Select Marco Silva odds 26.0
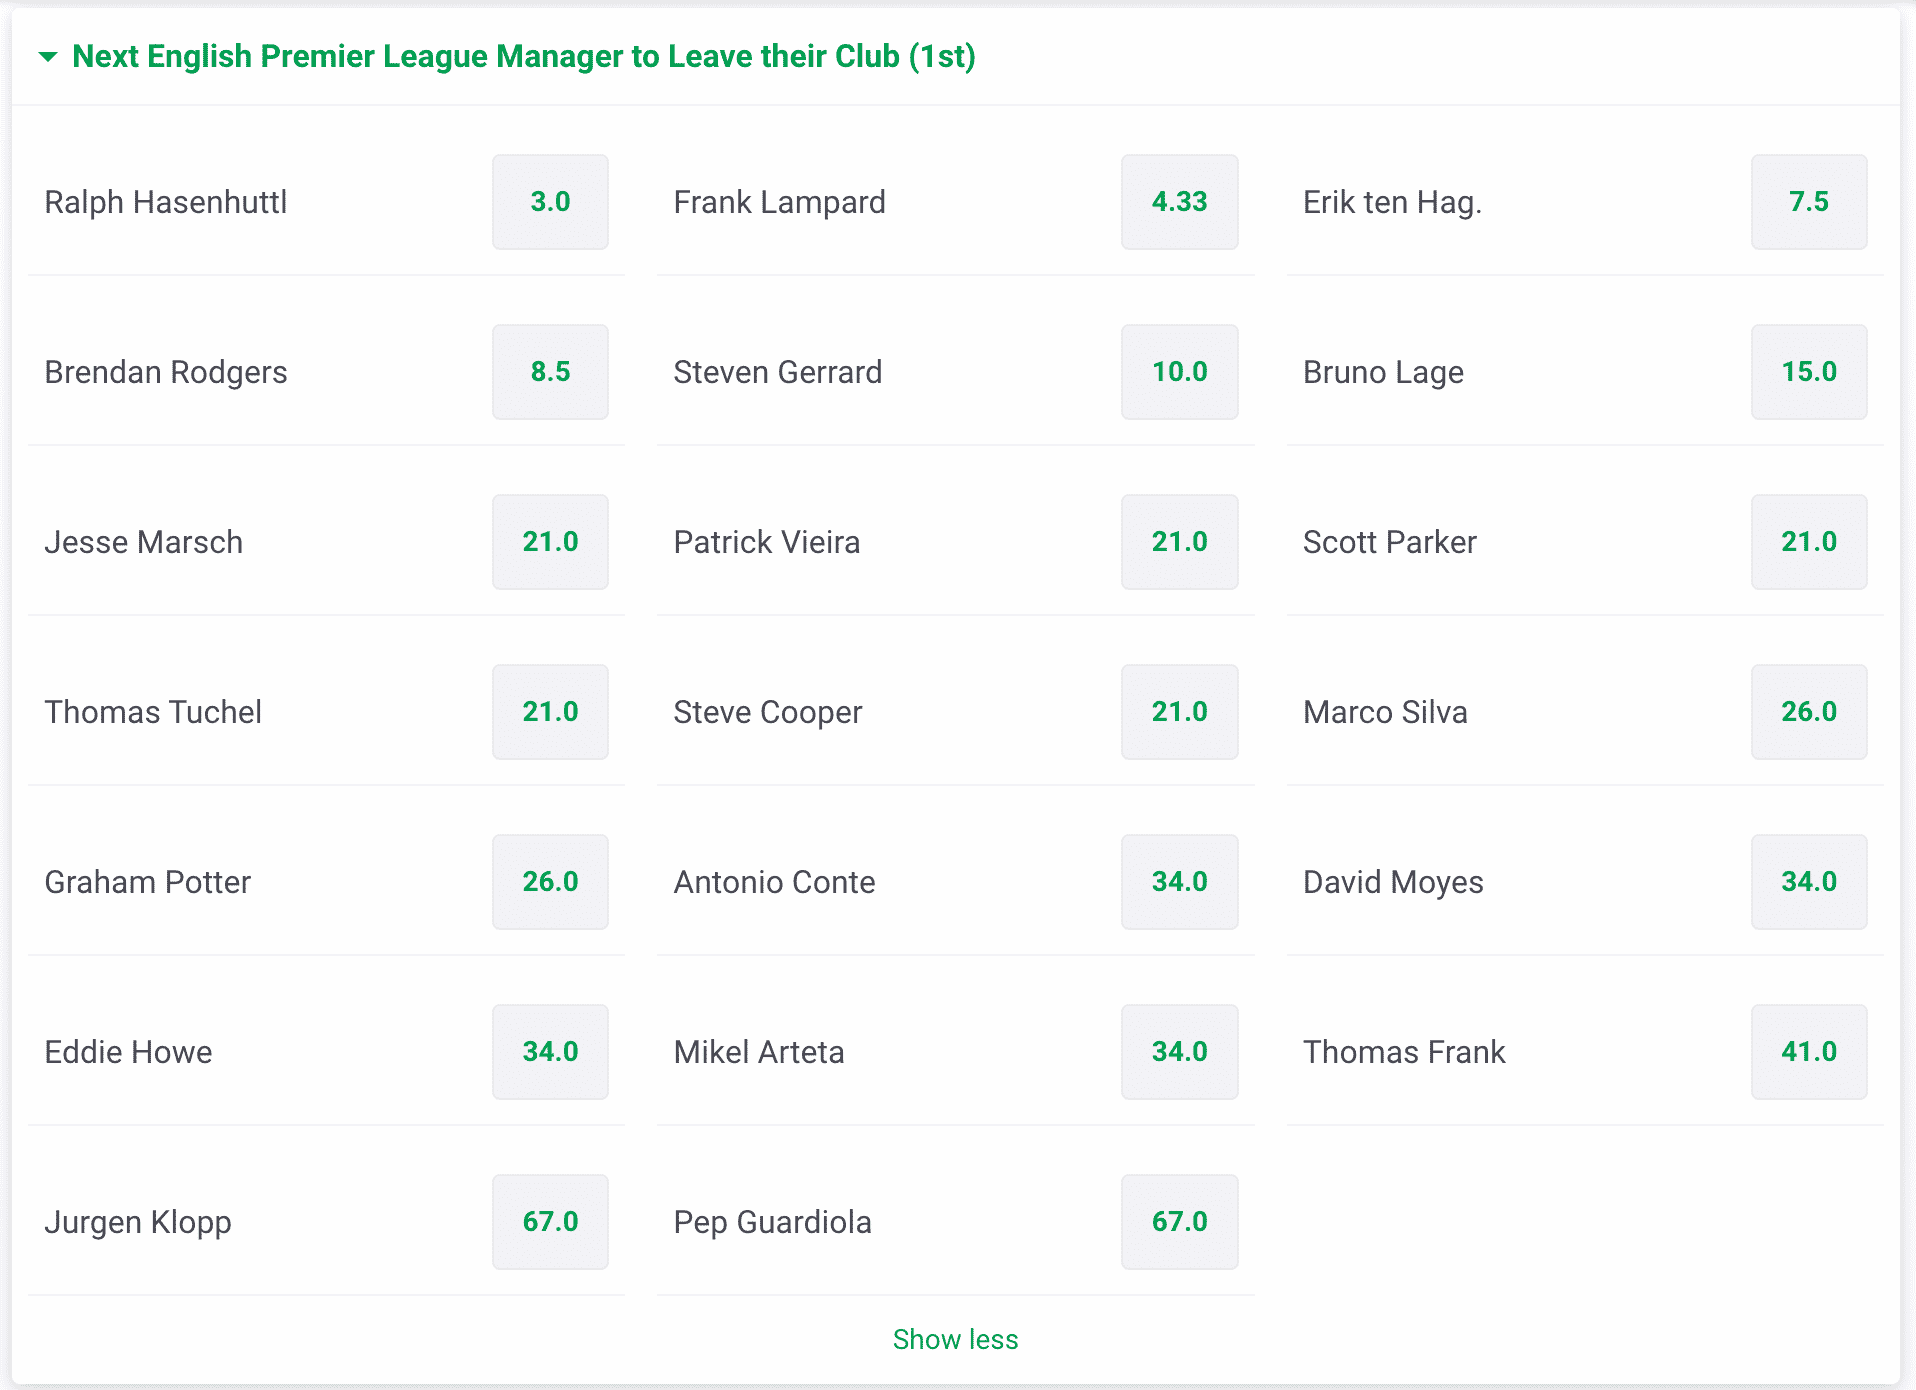 click(x=1809, y=712)
